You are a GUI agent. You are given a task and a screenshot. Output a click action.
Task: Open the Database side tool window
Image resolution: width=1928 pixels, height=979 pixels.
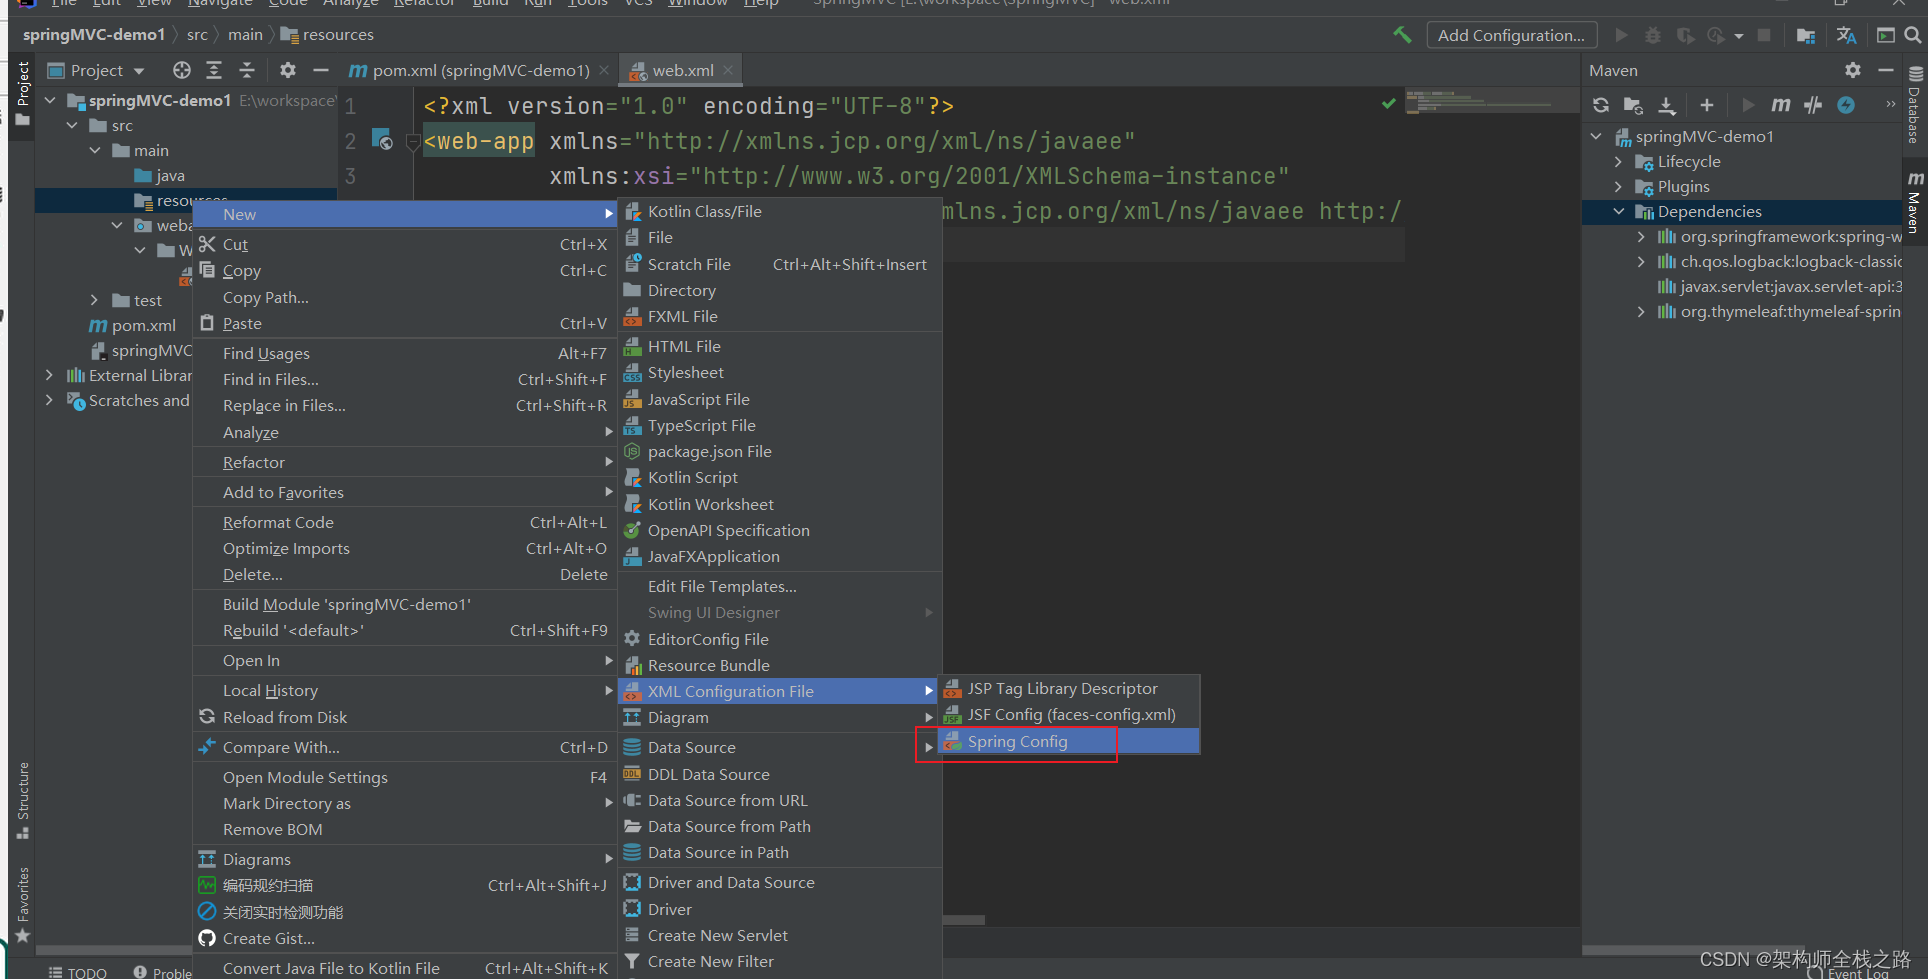click(1915, 105)
